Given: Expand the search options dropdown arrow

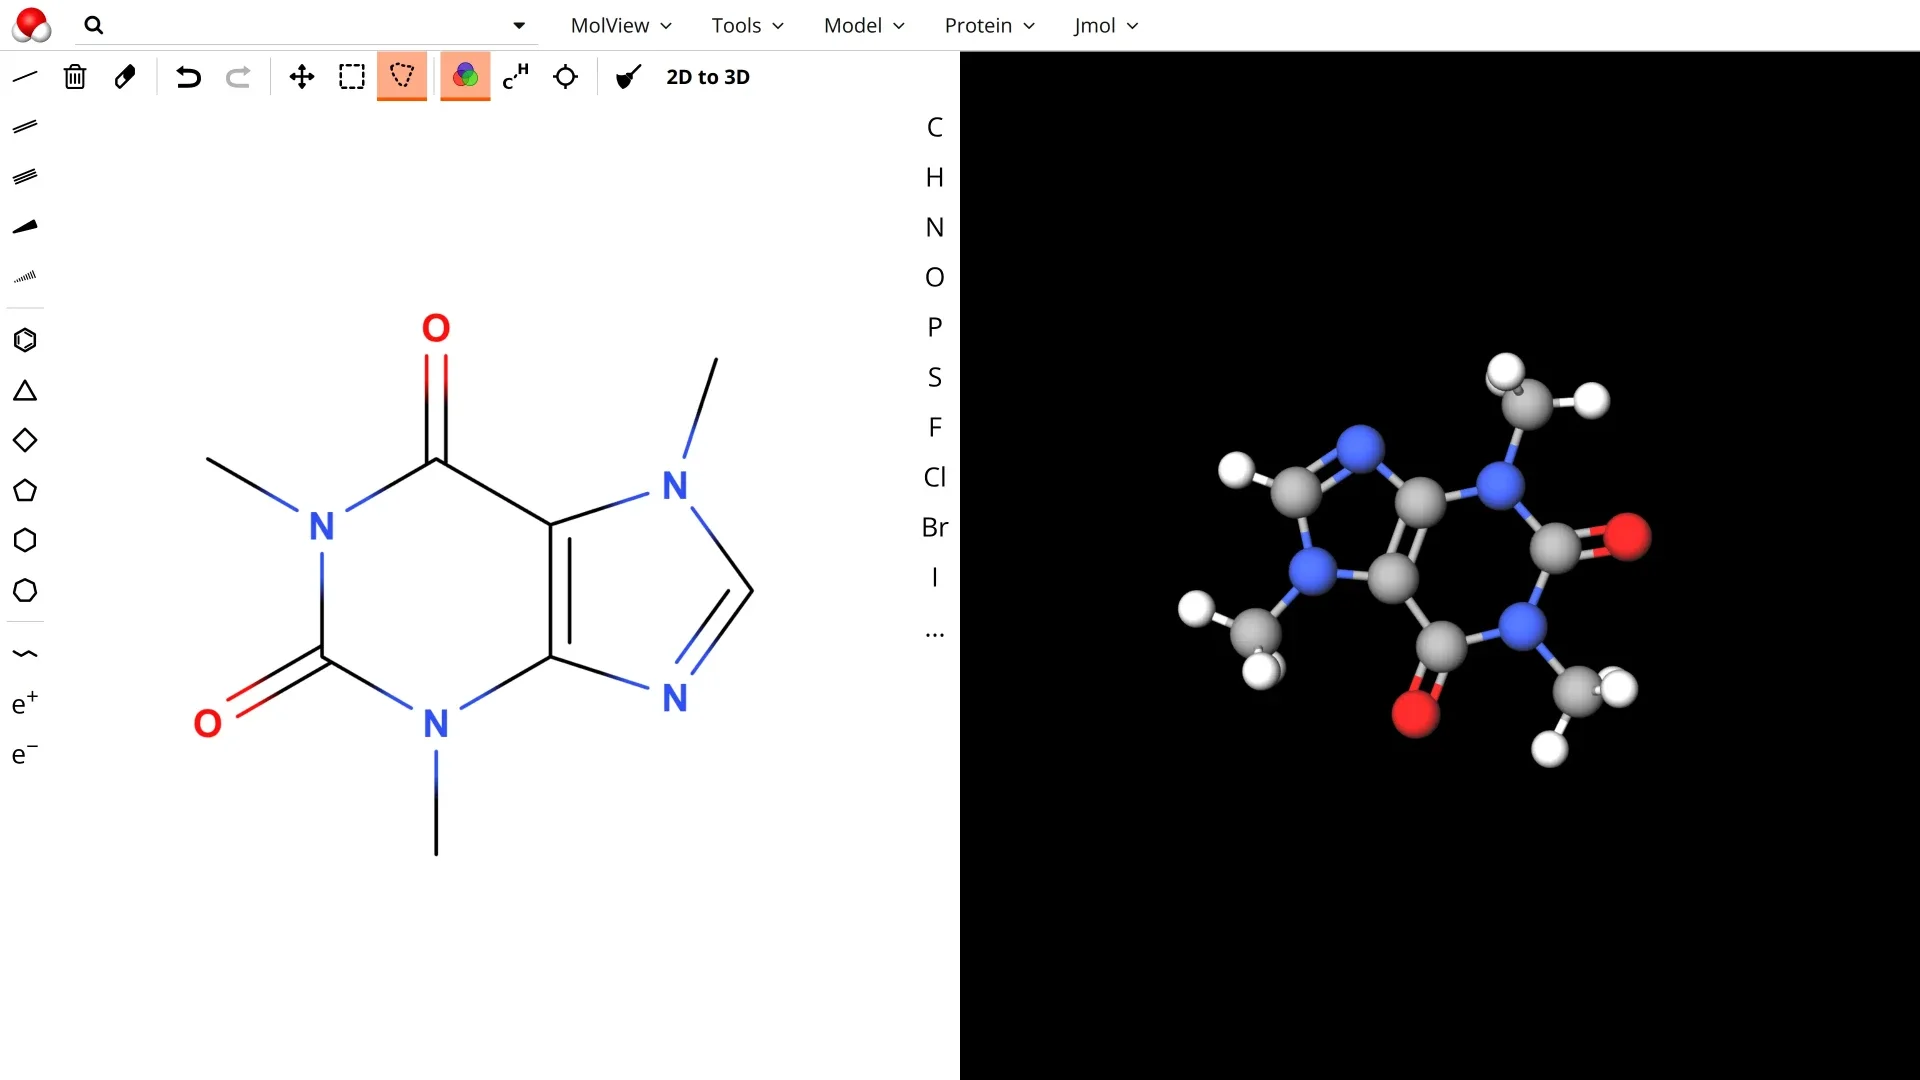Looking at the screenshot, I should (518, 26).
